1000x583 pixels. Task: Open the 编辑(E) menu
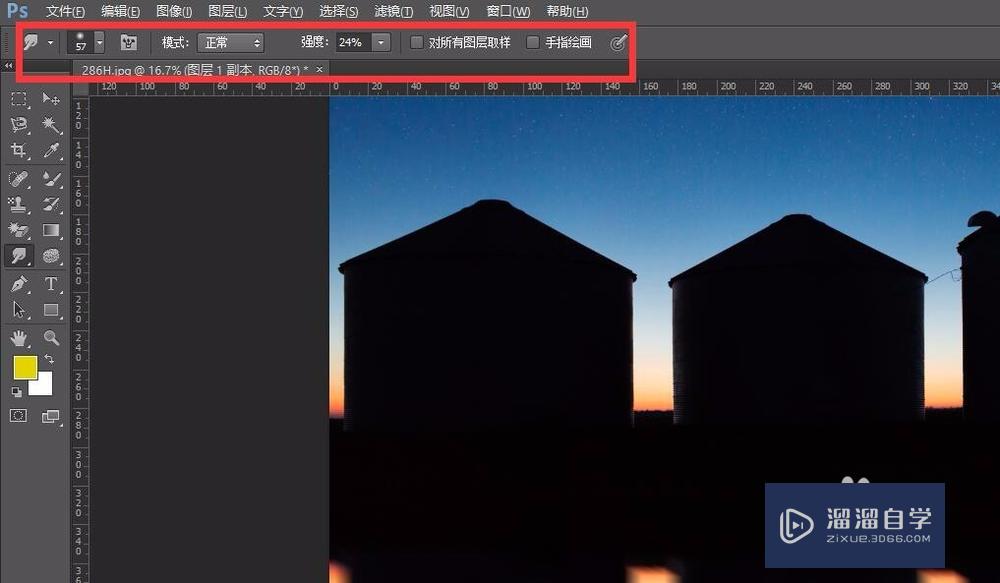coord(120,11)
